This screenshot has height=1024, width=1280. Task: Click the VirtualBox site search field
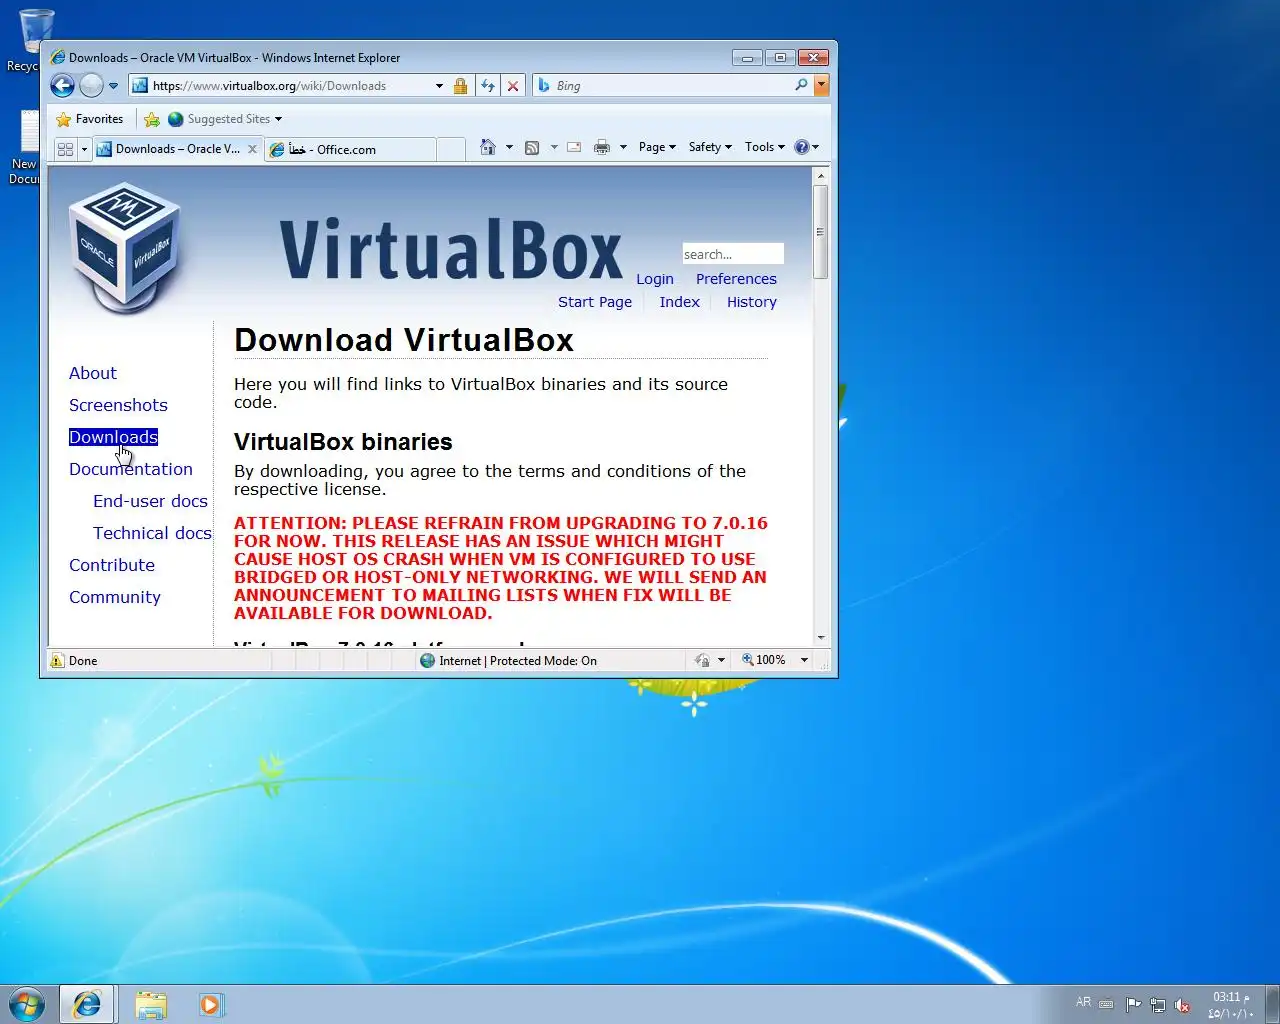[x=733, y=254]
